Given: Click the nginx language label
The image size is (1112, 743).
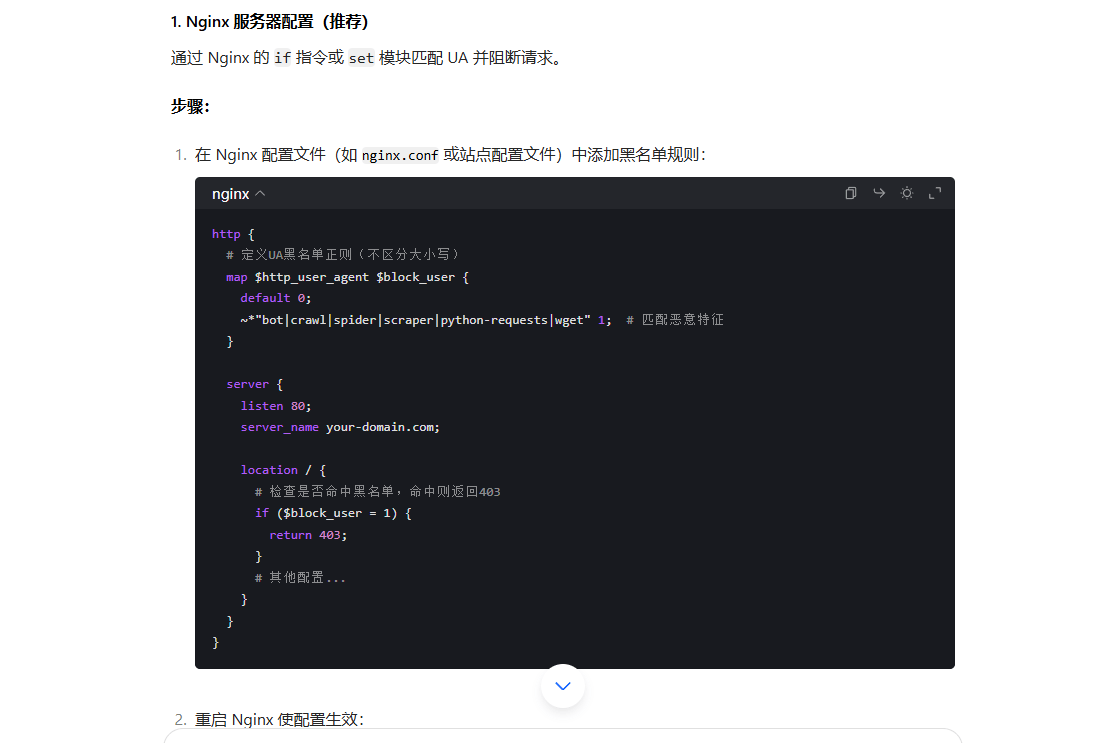Looking at the screenshot, I should (230, 194).
